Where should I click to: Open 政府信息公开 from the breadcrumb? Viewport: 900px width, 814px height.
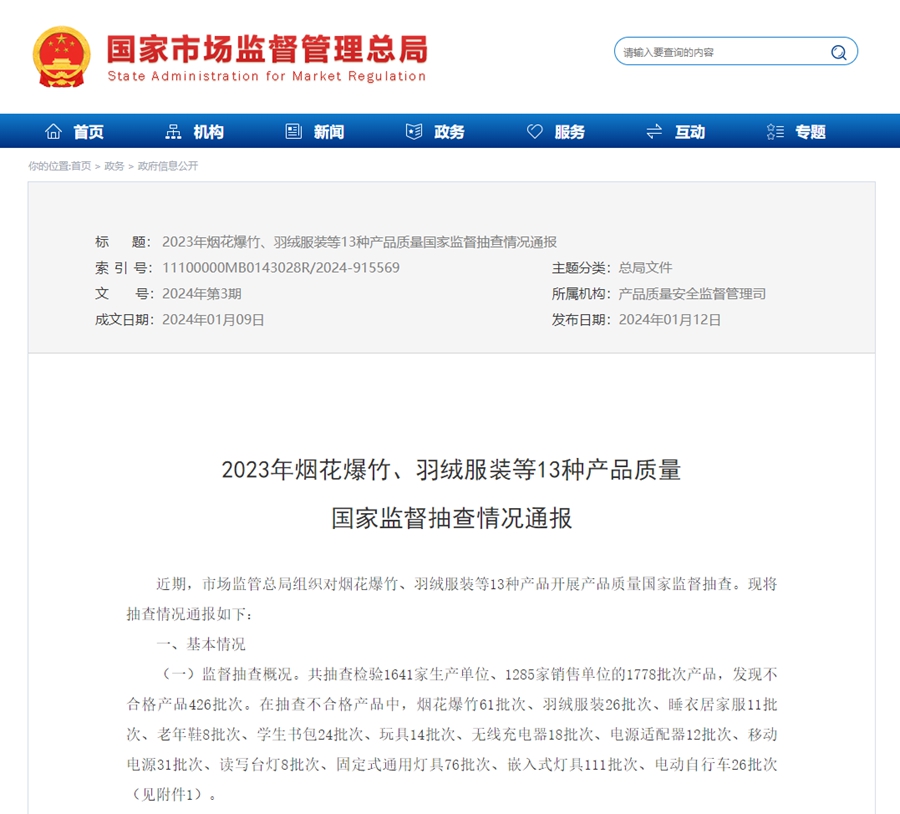click(168, 167)
